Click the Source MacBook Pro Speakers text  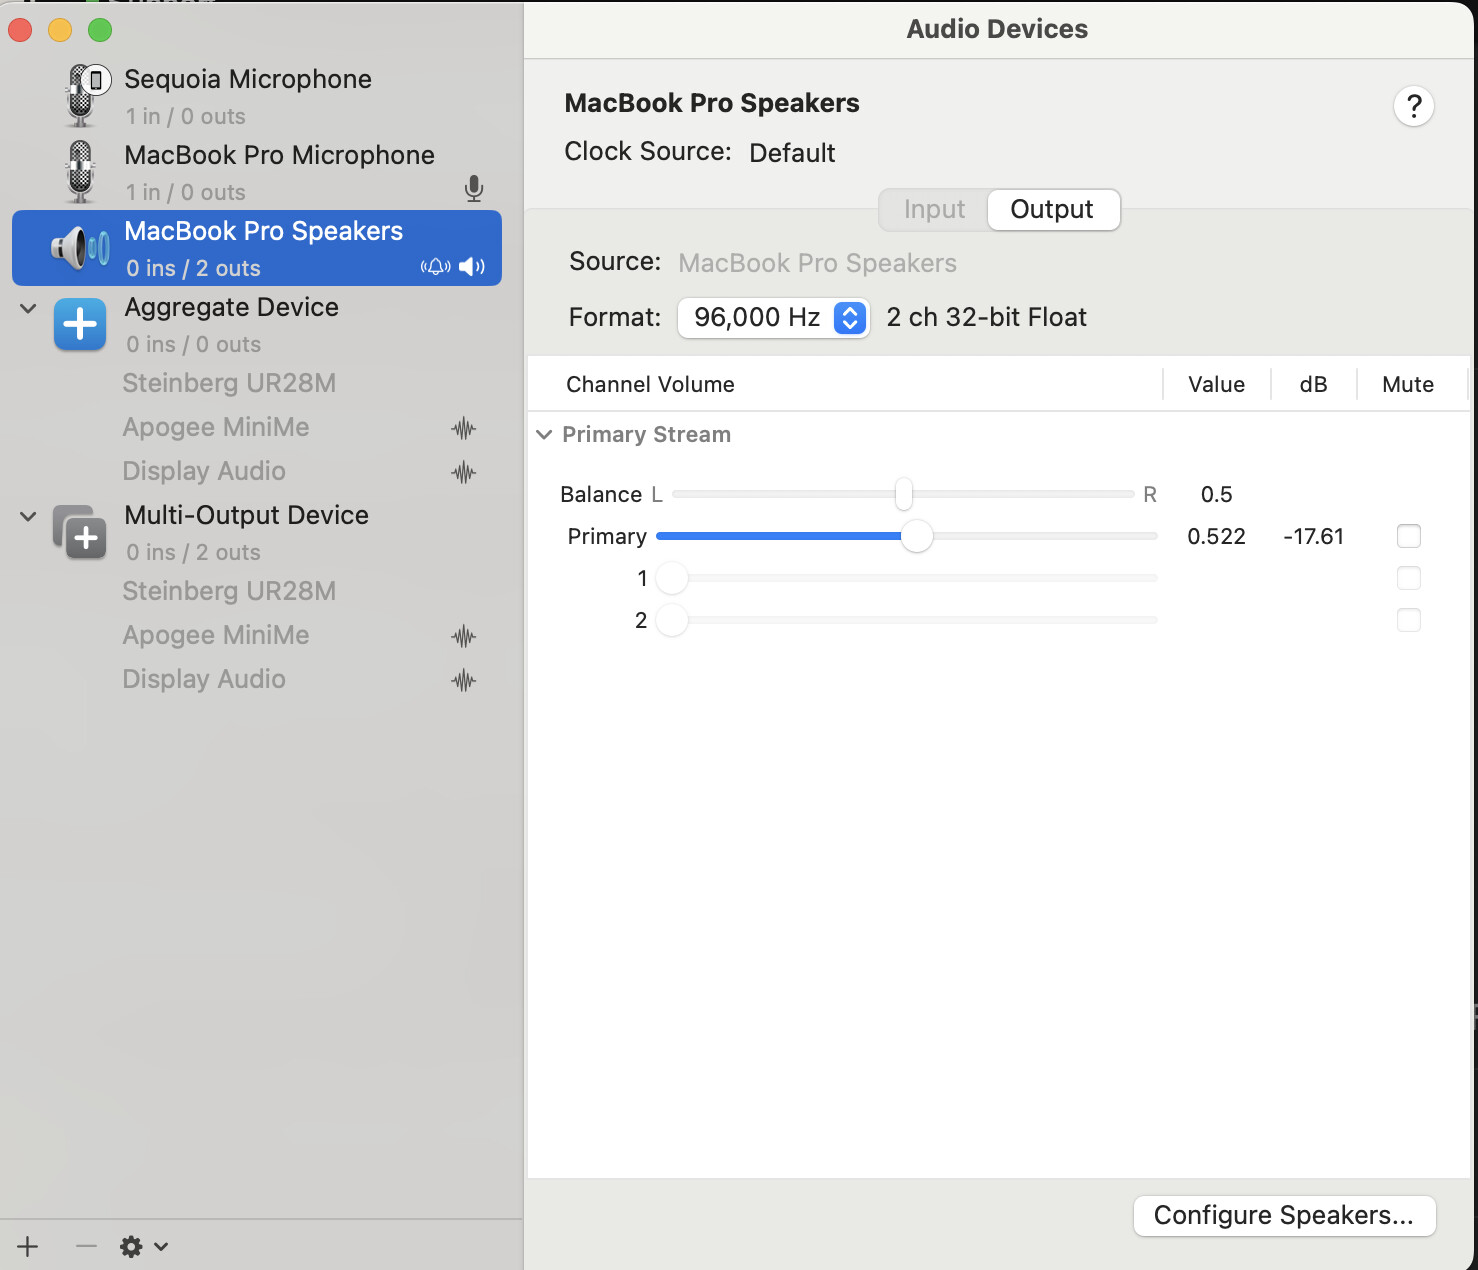[x=817, y=263]
